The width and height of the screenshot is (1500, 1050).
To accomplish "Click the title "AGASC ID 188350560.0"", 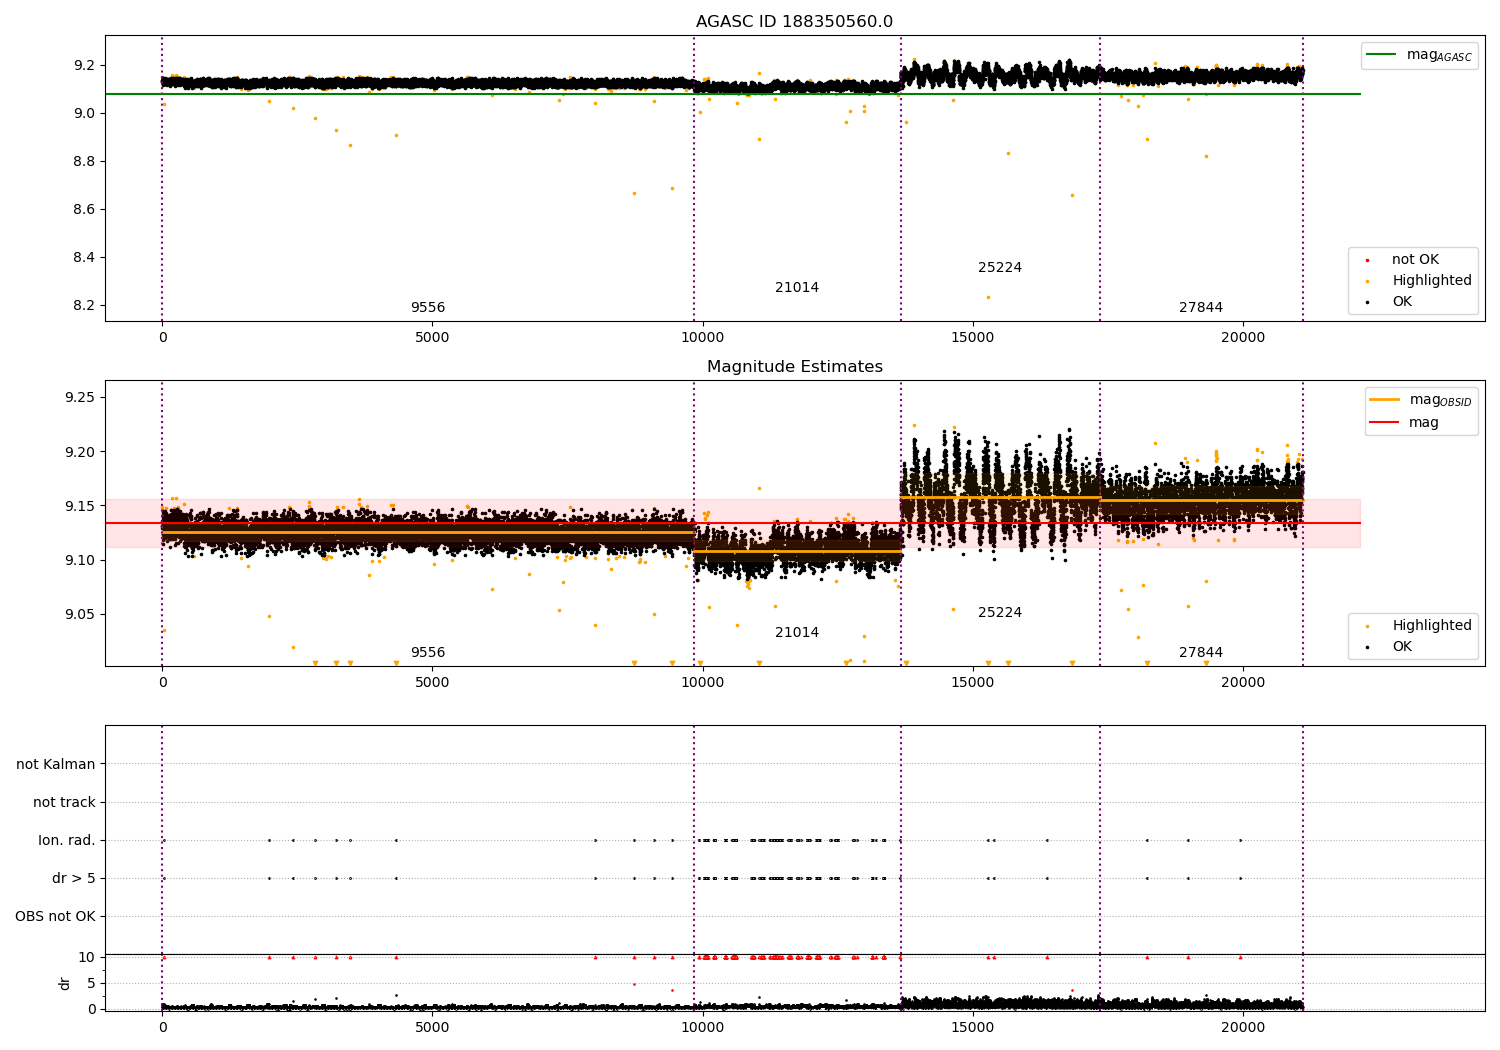I will tap(794, 22).
